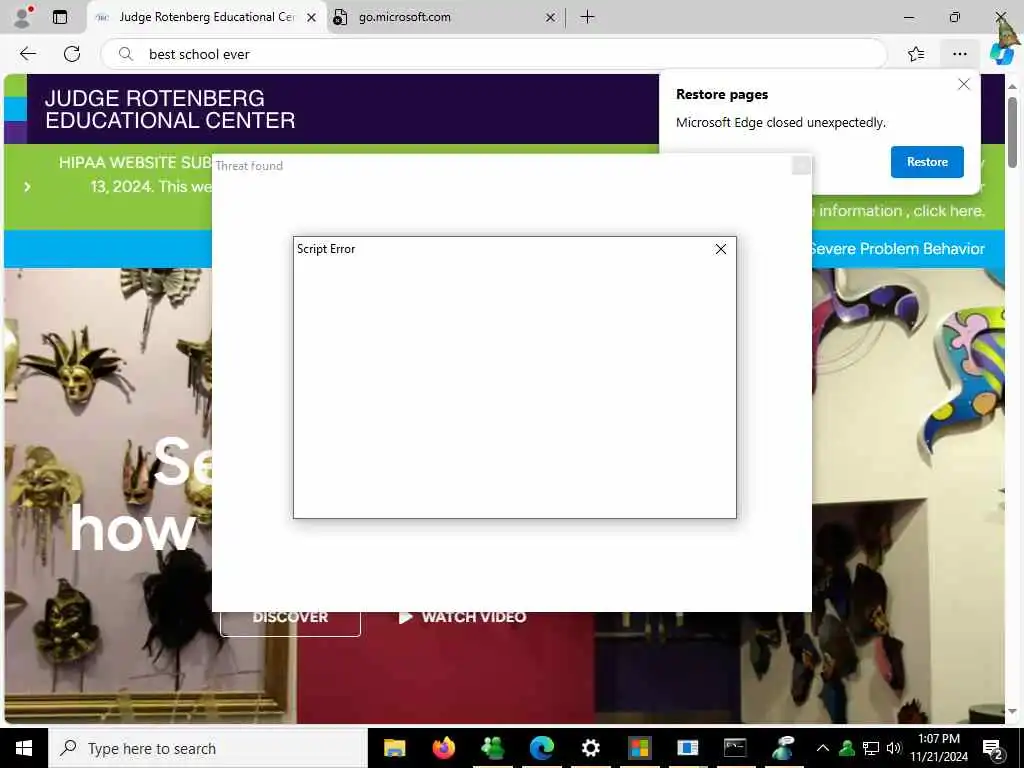Open the volume control tray icon
This screenshot has height=768, width=1024.
[x=894, y=748]
